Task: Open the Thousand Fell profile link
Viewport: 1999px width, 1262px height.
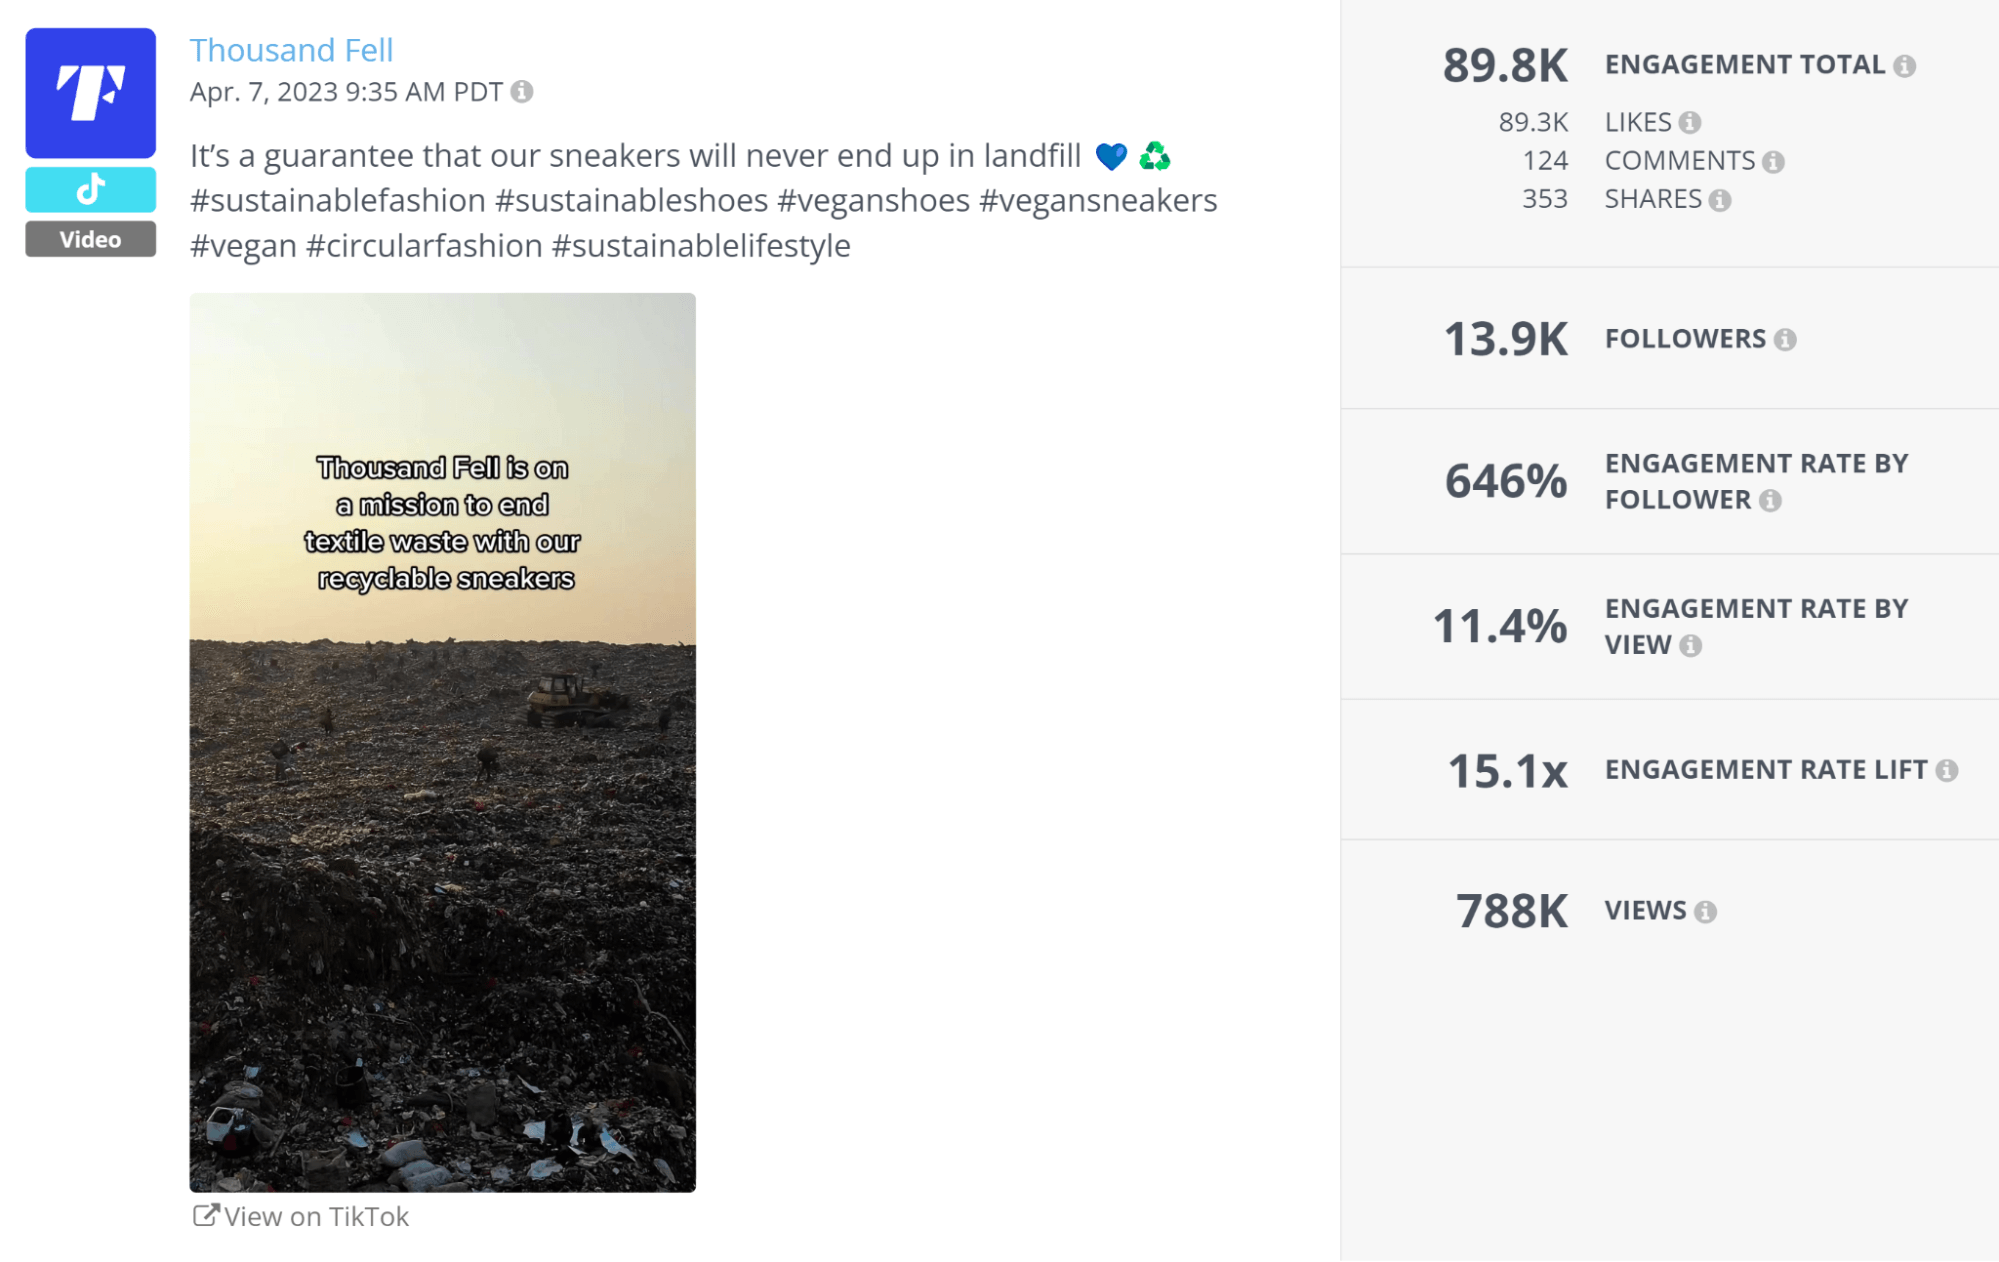Action: [x=291, y=50]
